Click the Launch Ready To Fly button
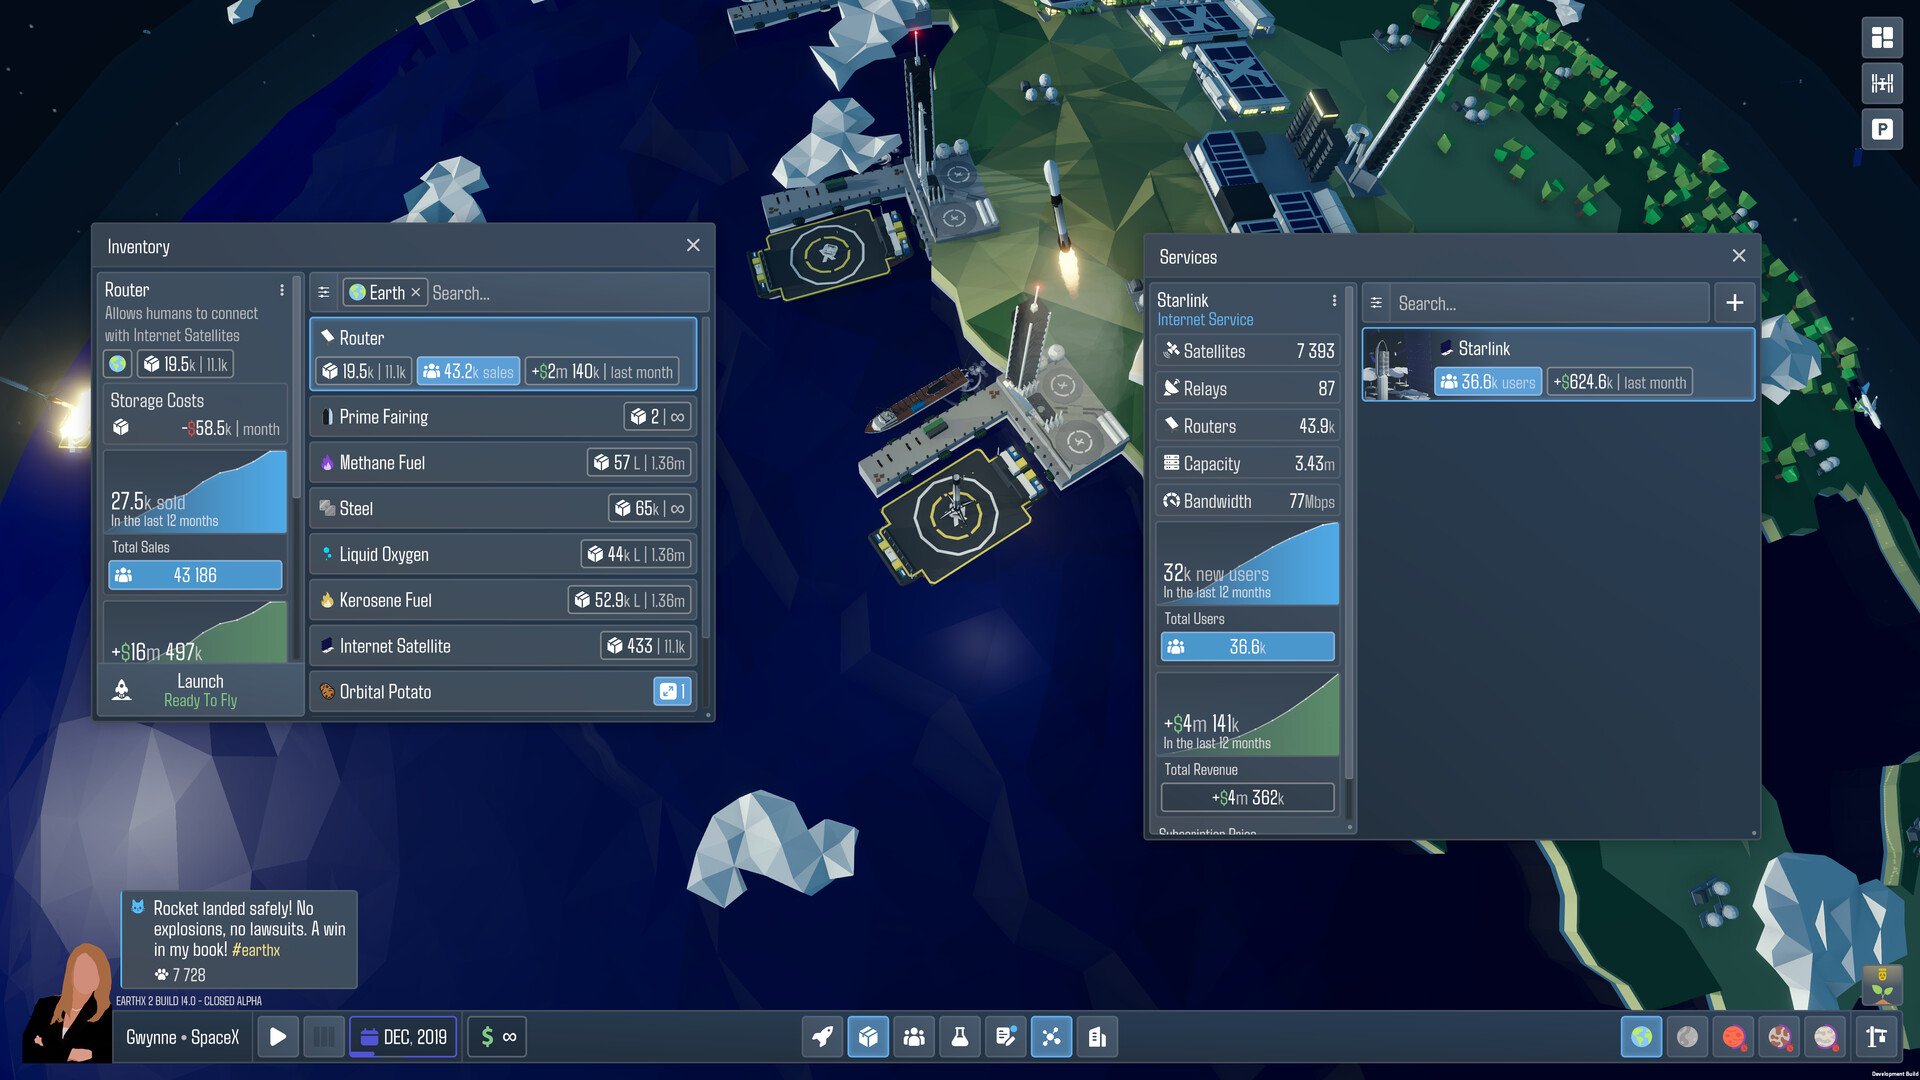Image resolution: width=1920 pixels, height=1080 pixels. tap(200, 690)
